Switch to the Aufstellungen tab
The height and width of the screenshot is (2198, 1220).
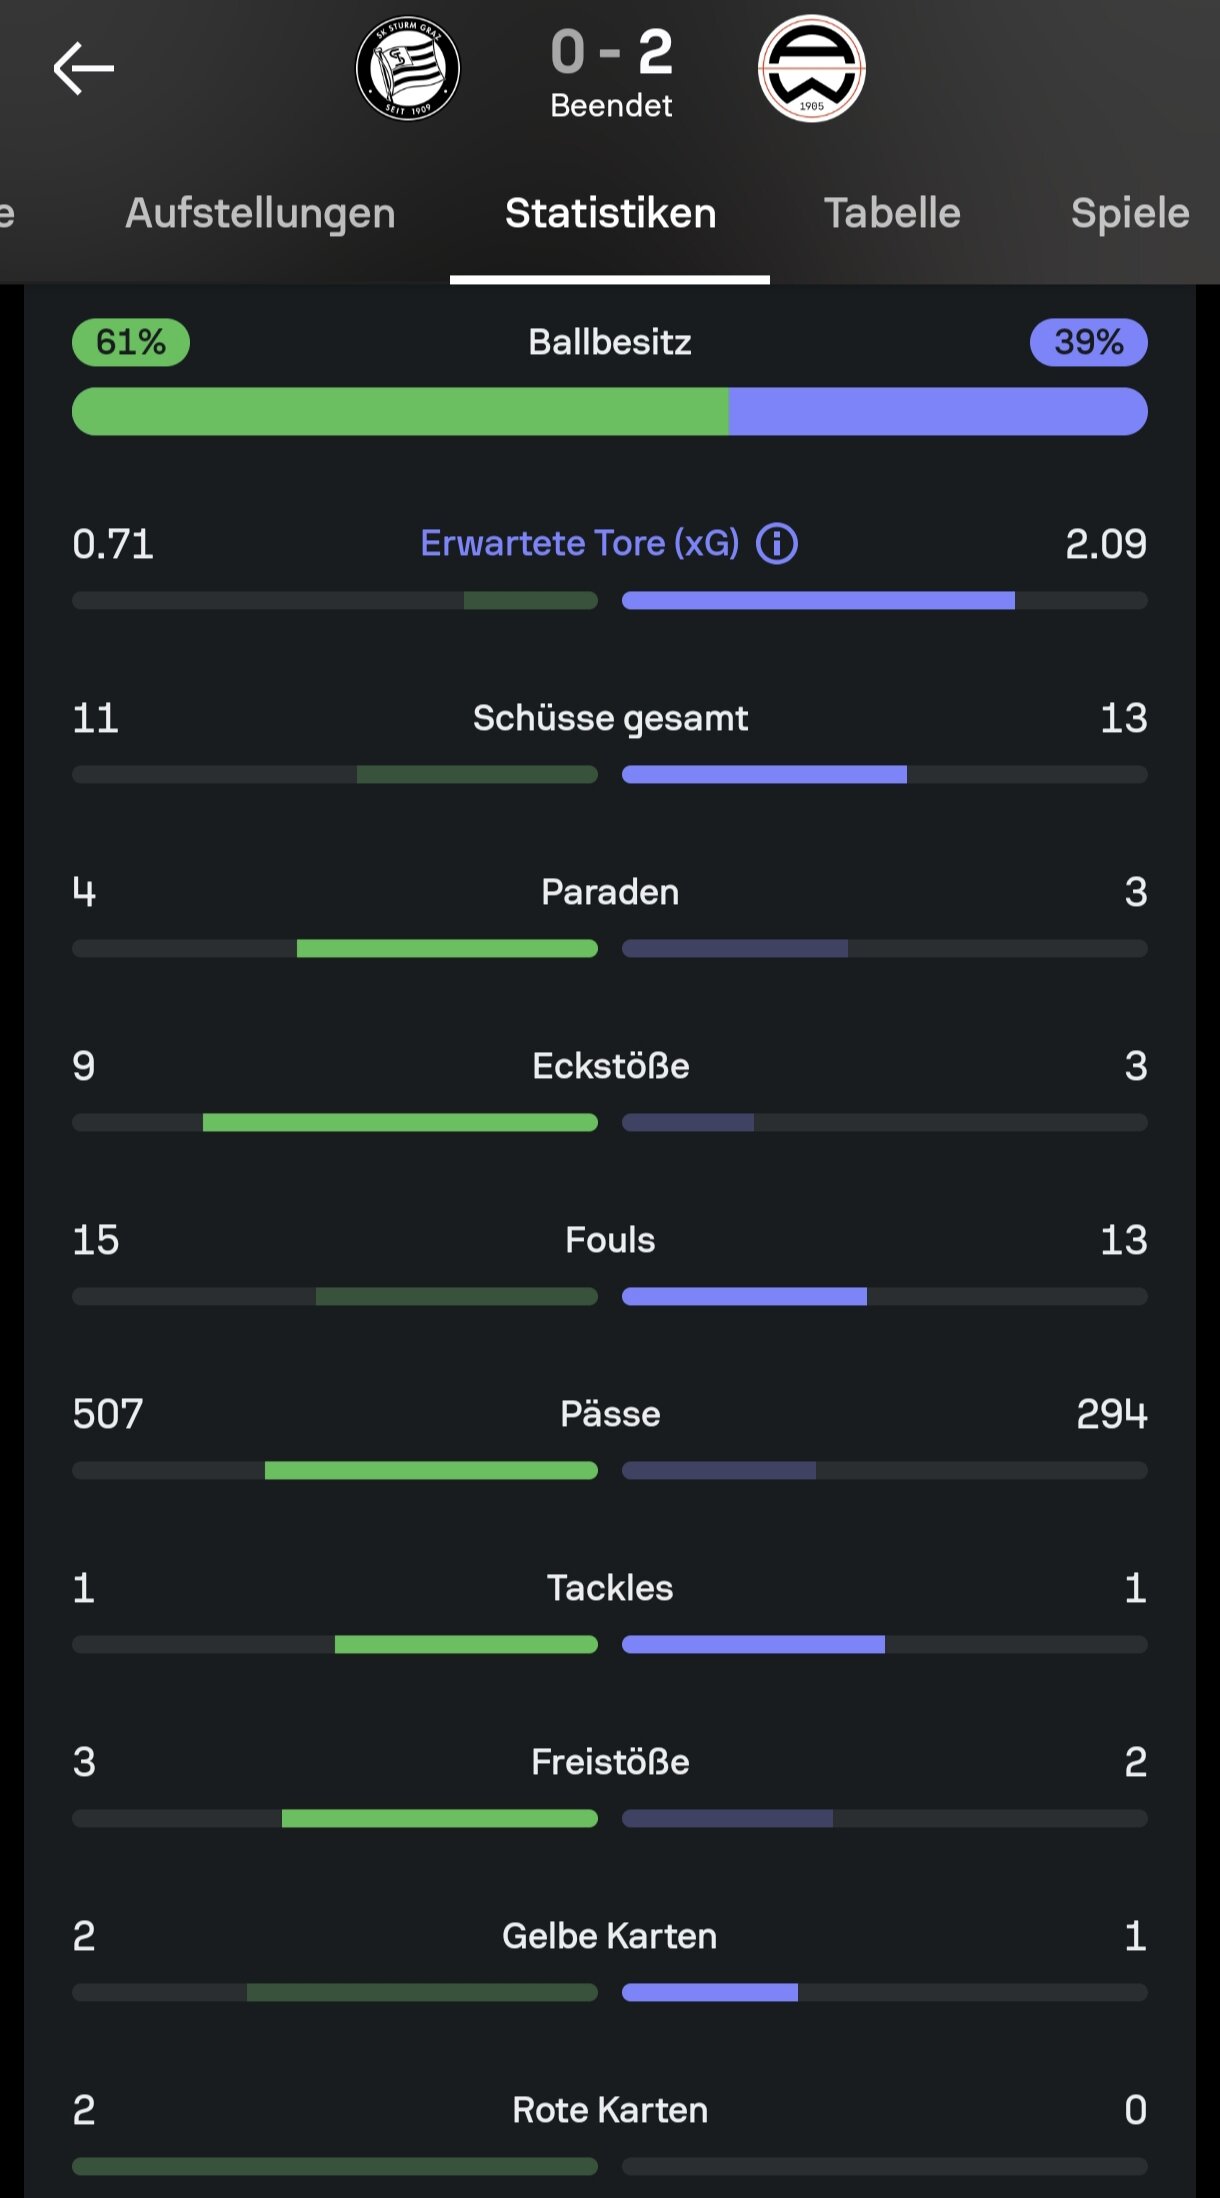click(x=260, y=213)
